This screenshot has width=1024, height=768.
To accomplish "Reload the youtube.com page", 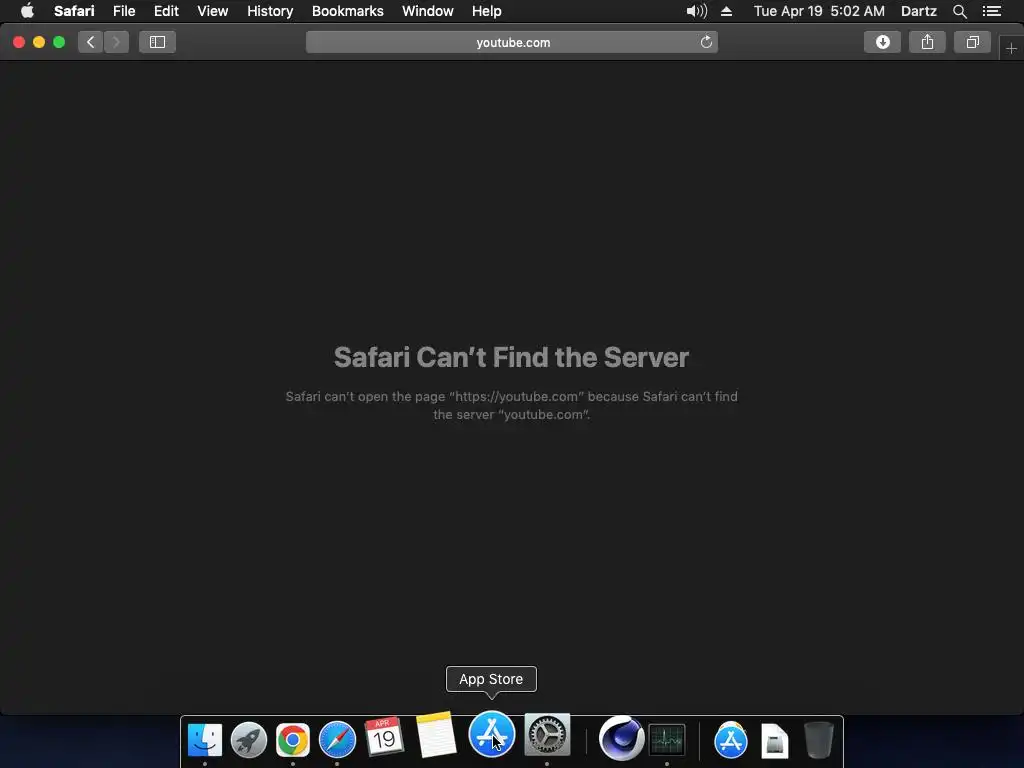I will click(x=706, y=42).
